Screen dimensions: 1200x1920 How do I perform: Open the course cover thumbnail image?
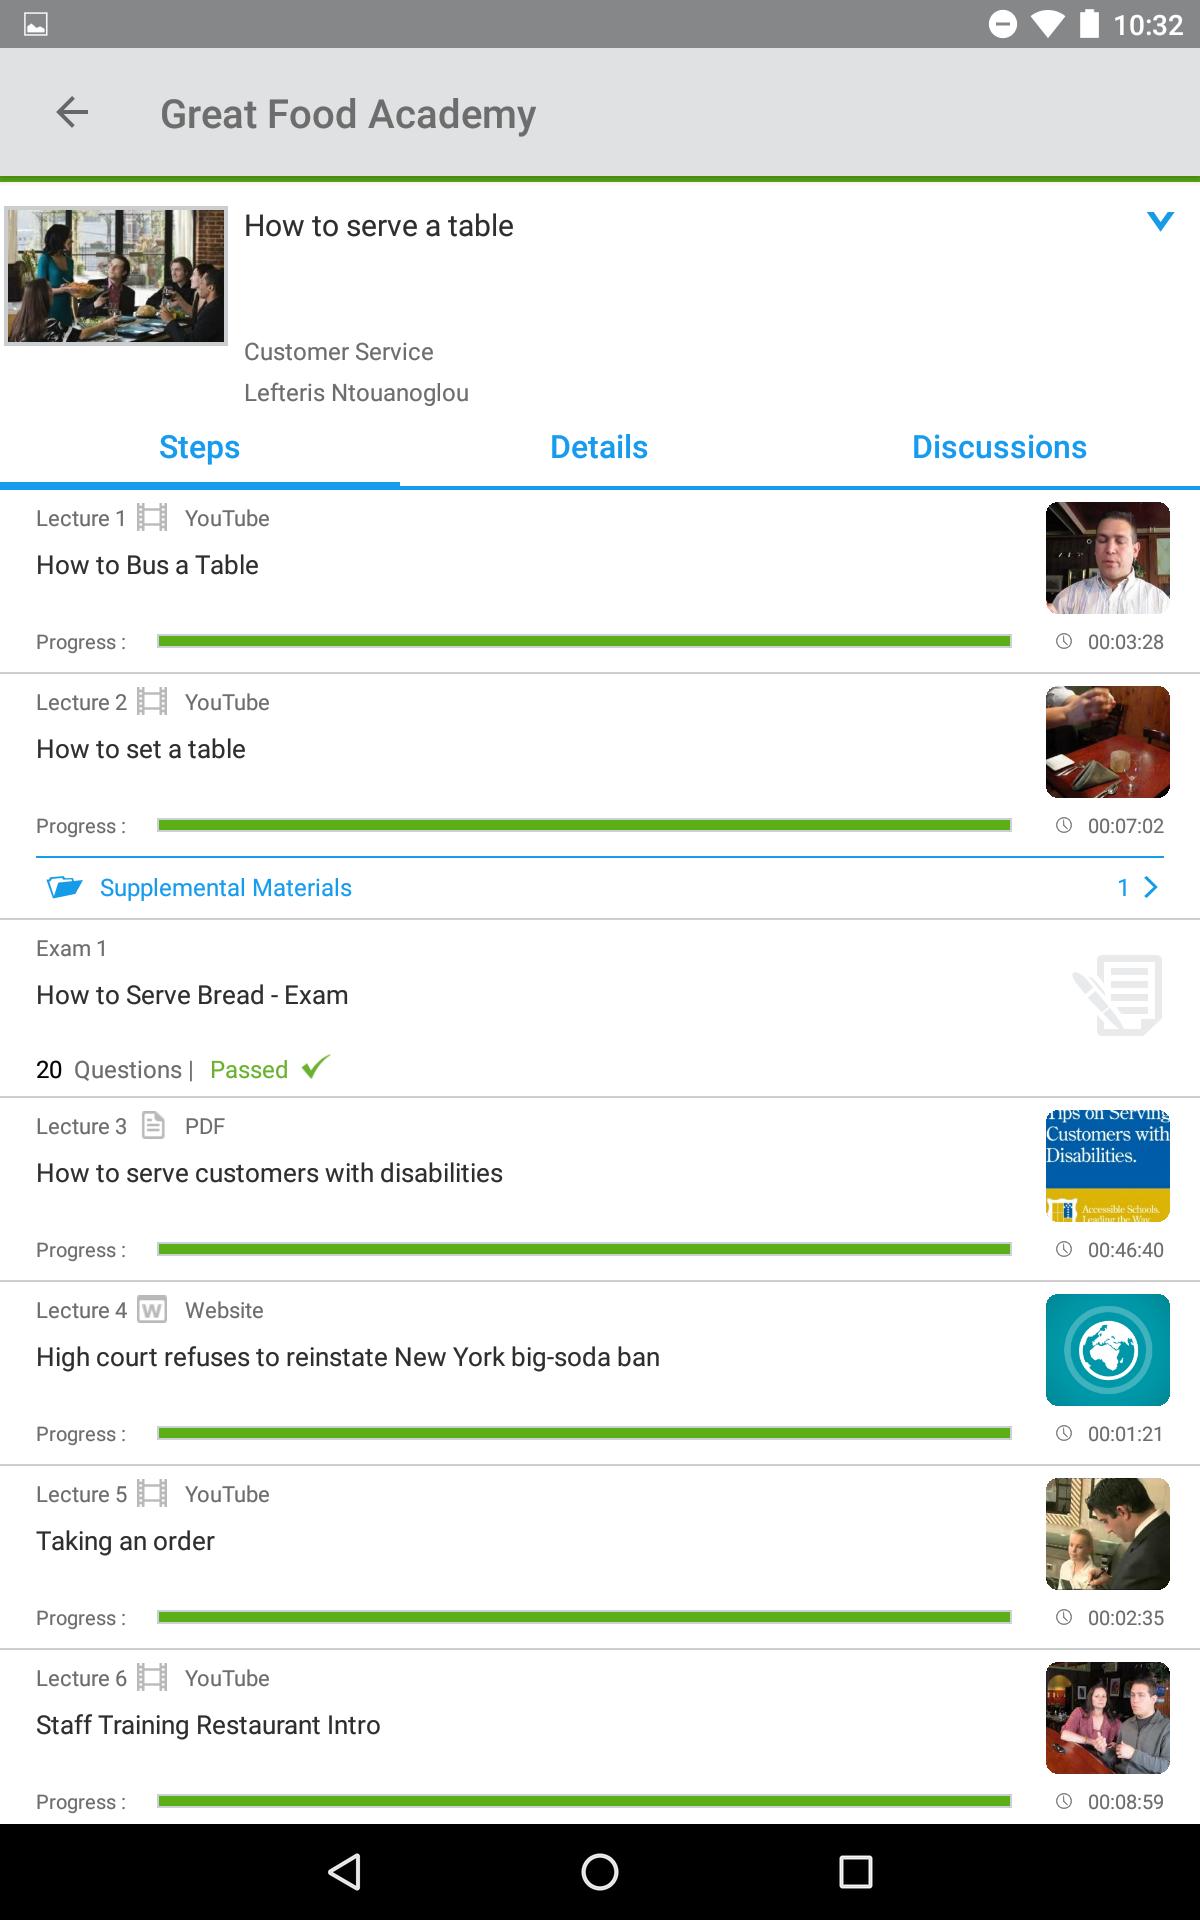[116, 276]
